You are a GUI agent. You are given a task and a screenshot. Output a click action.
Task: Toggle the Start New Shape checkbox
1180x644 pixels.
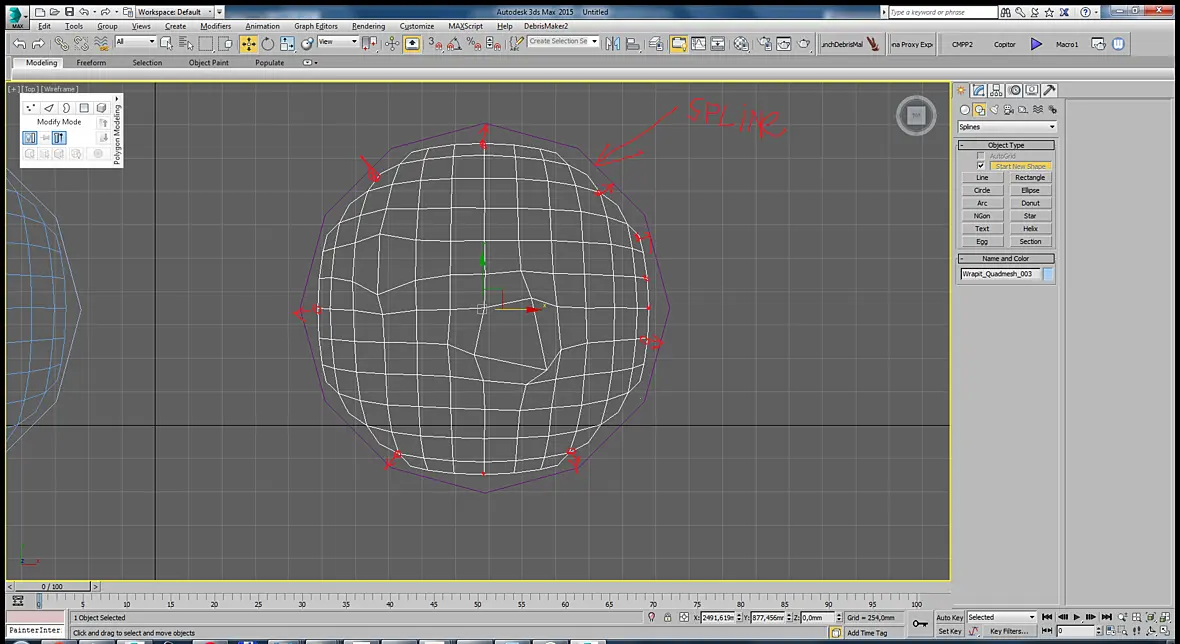pyautogui.click(x=981, y=166)
